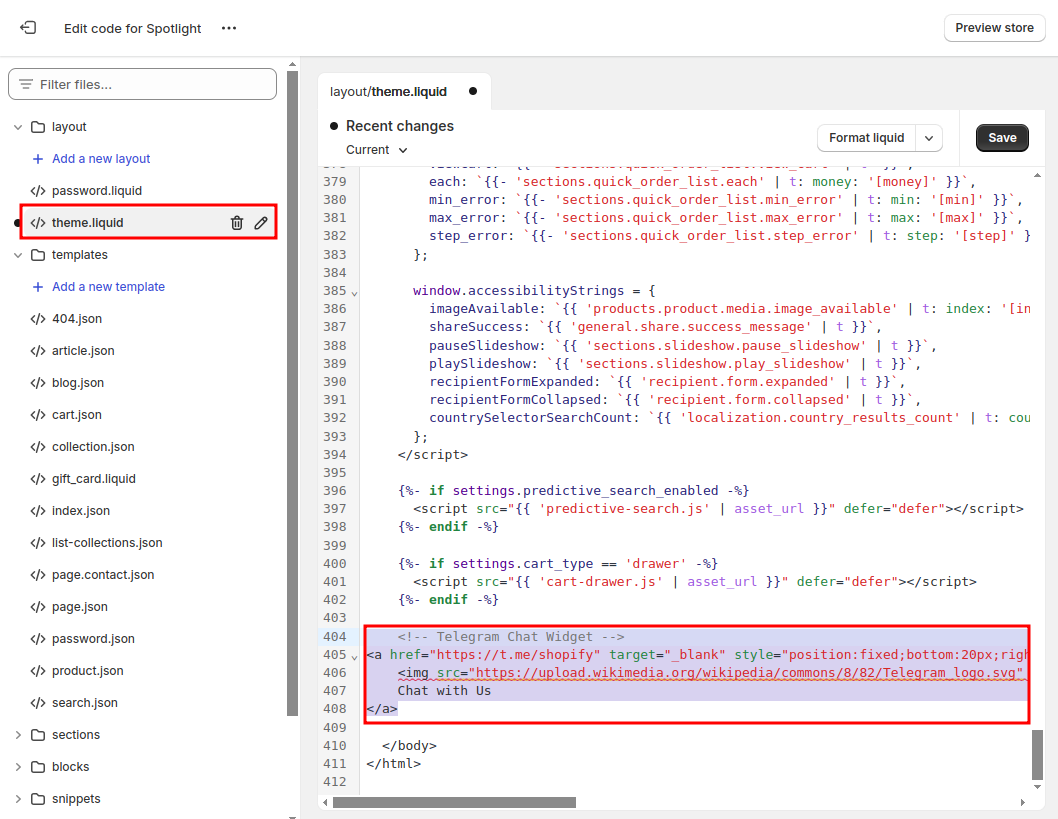This screenshot has width=1058, height=819.
Task: Toggle code fold arrow at line 405
Action: click(x=354, y=657)
